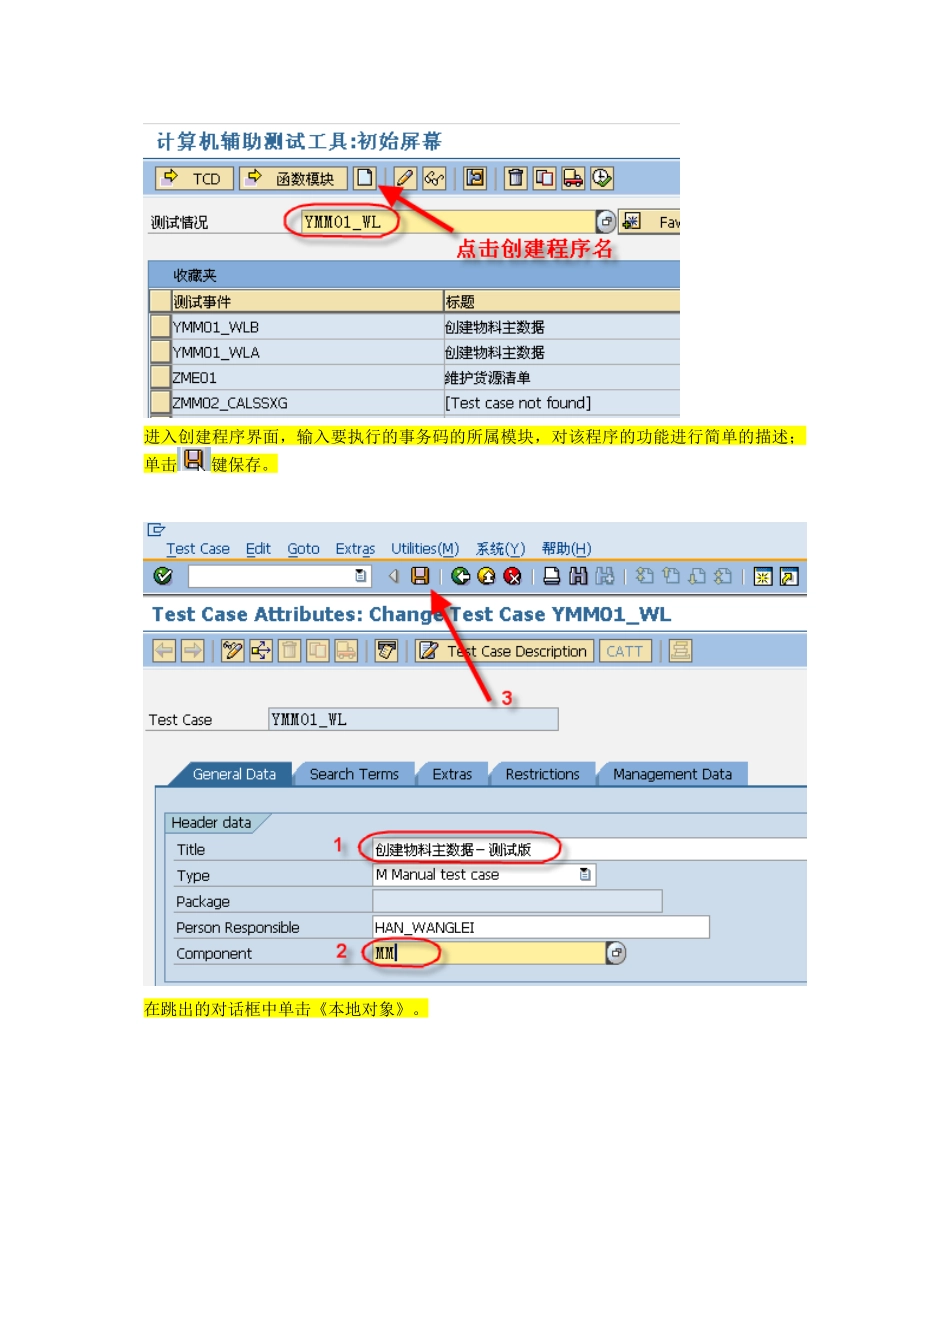Click the 标题 column header
Image resolution: width=950 pixels, height=1344 pixels.
click(562, 301)
